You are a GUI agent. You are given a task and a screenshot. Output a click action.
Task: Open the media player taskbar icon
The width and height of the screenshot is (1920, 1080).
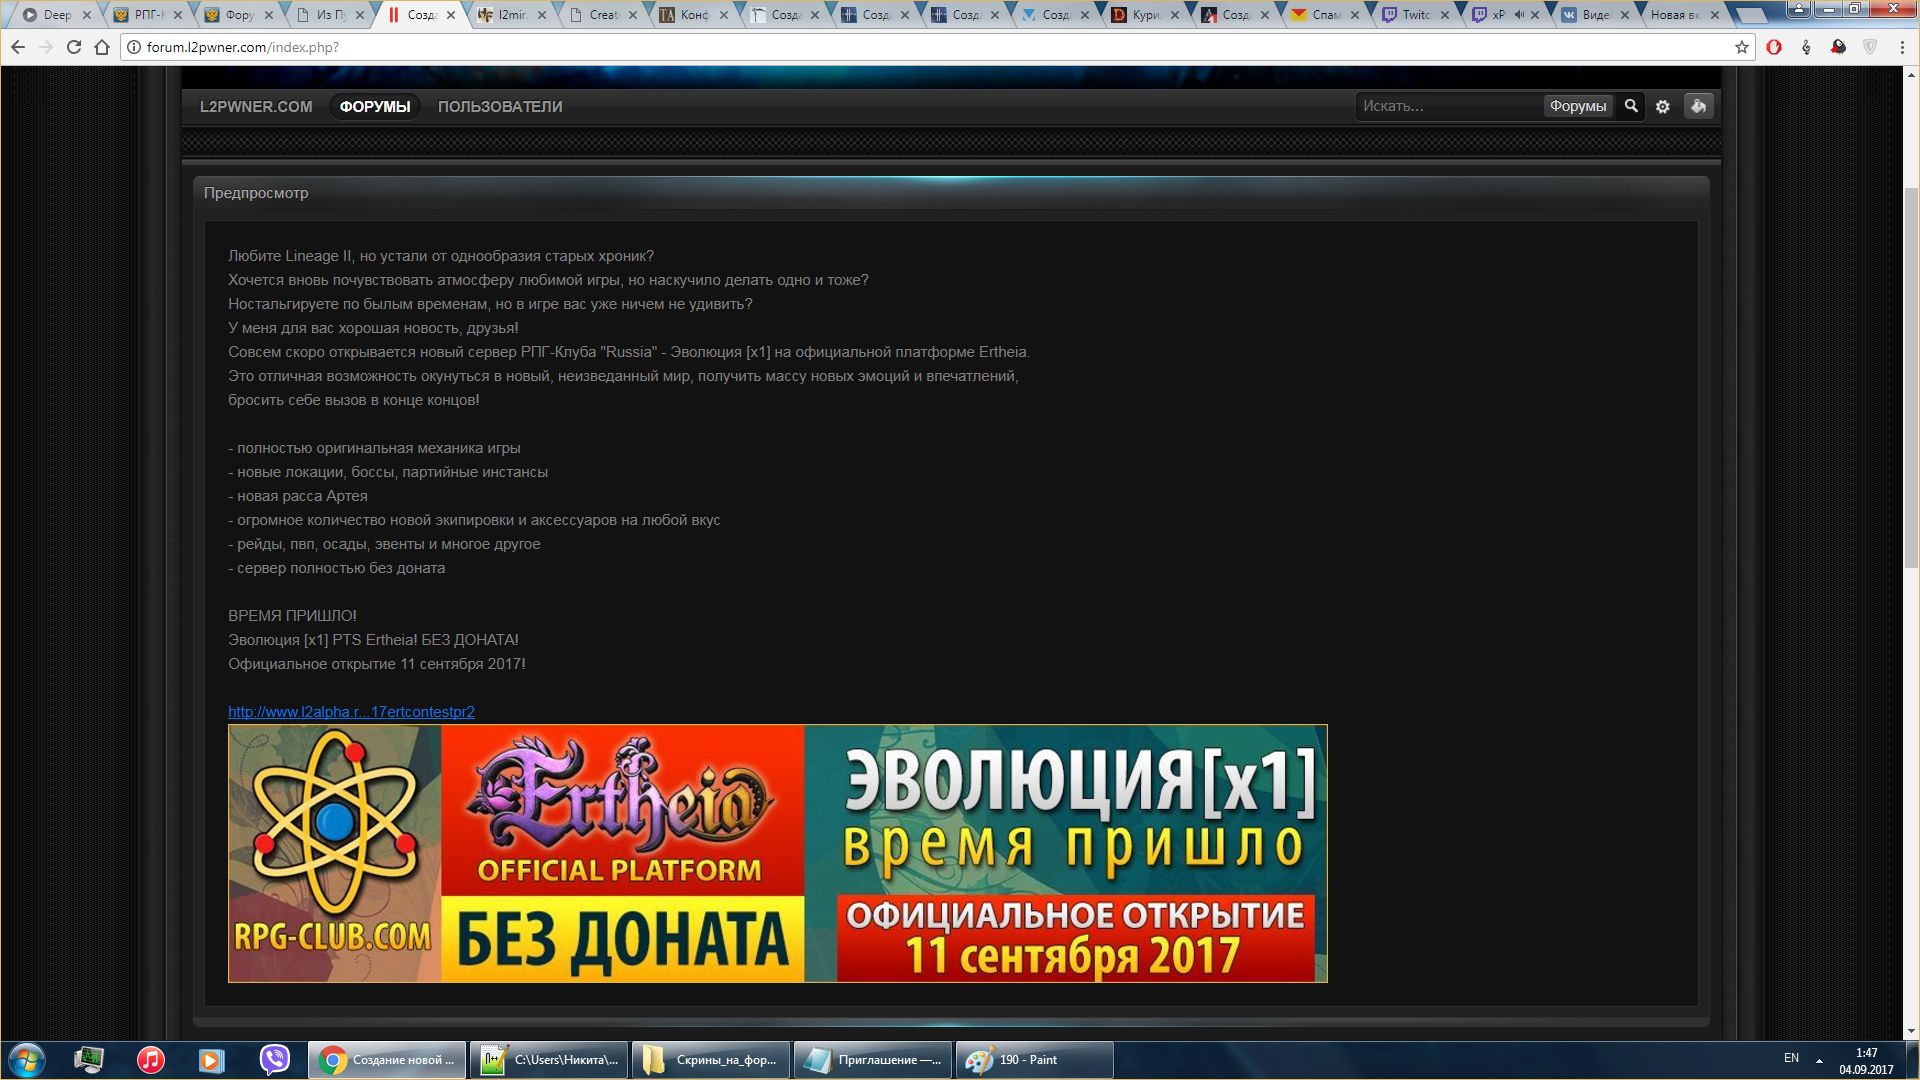211,1060
